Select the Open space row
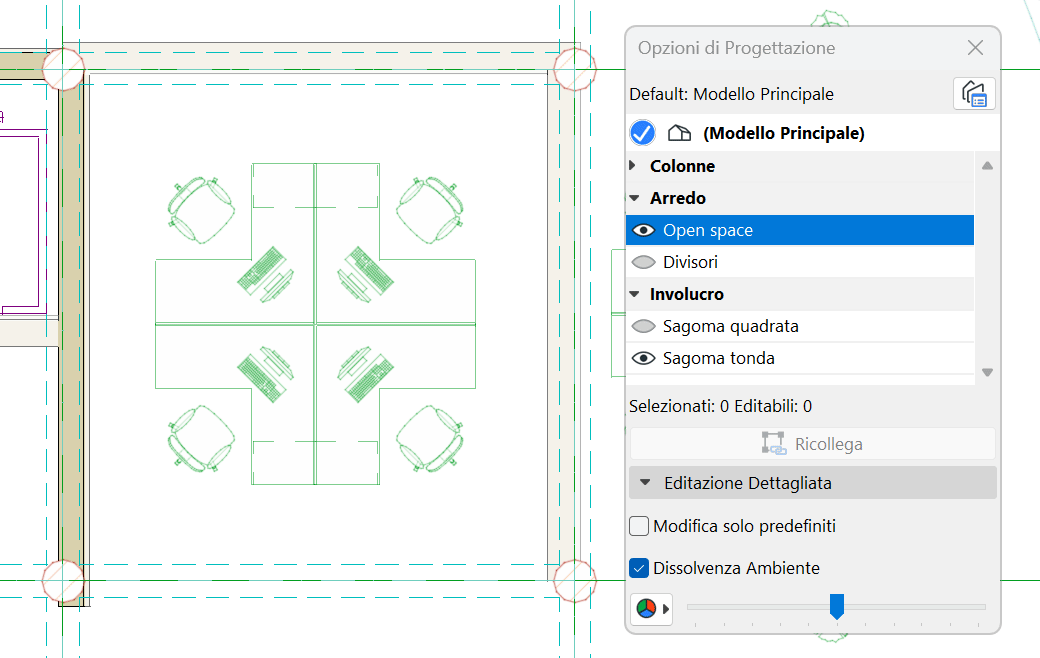This screenshot has width=1040, height=658. 800,230
